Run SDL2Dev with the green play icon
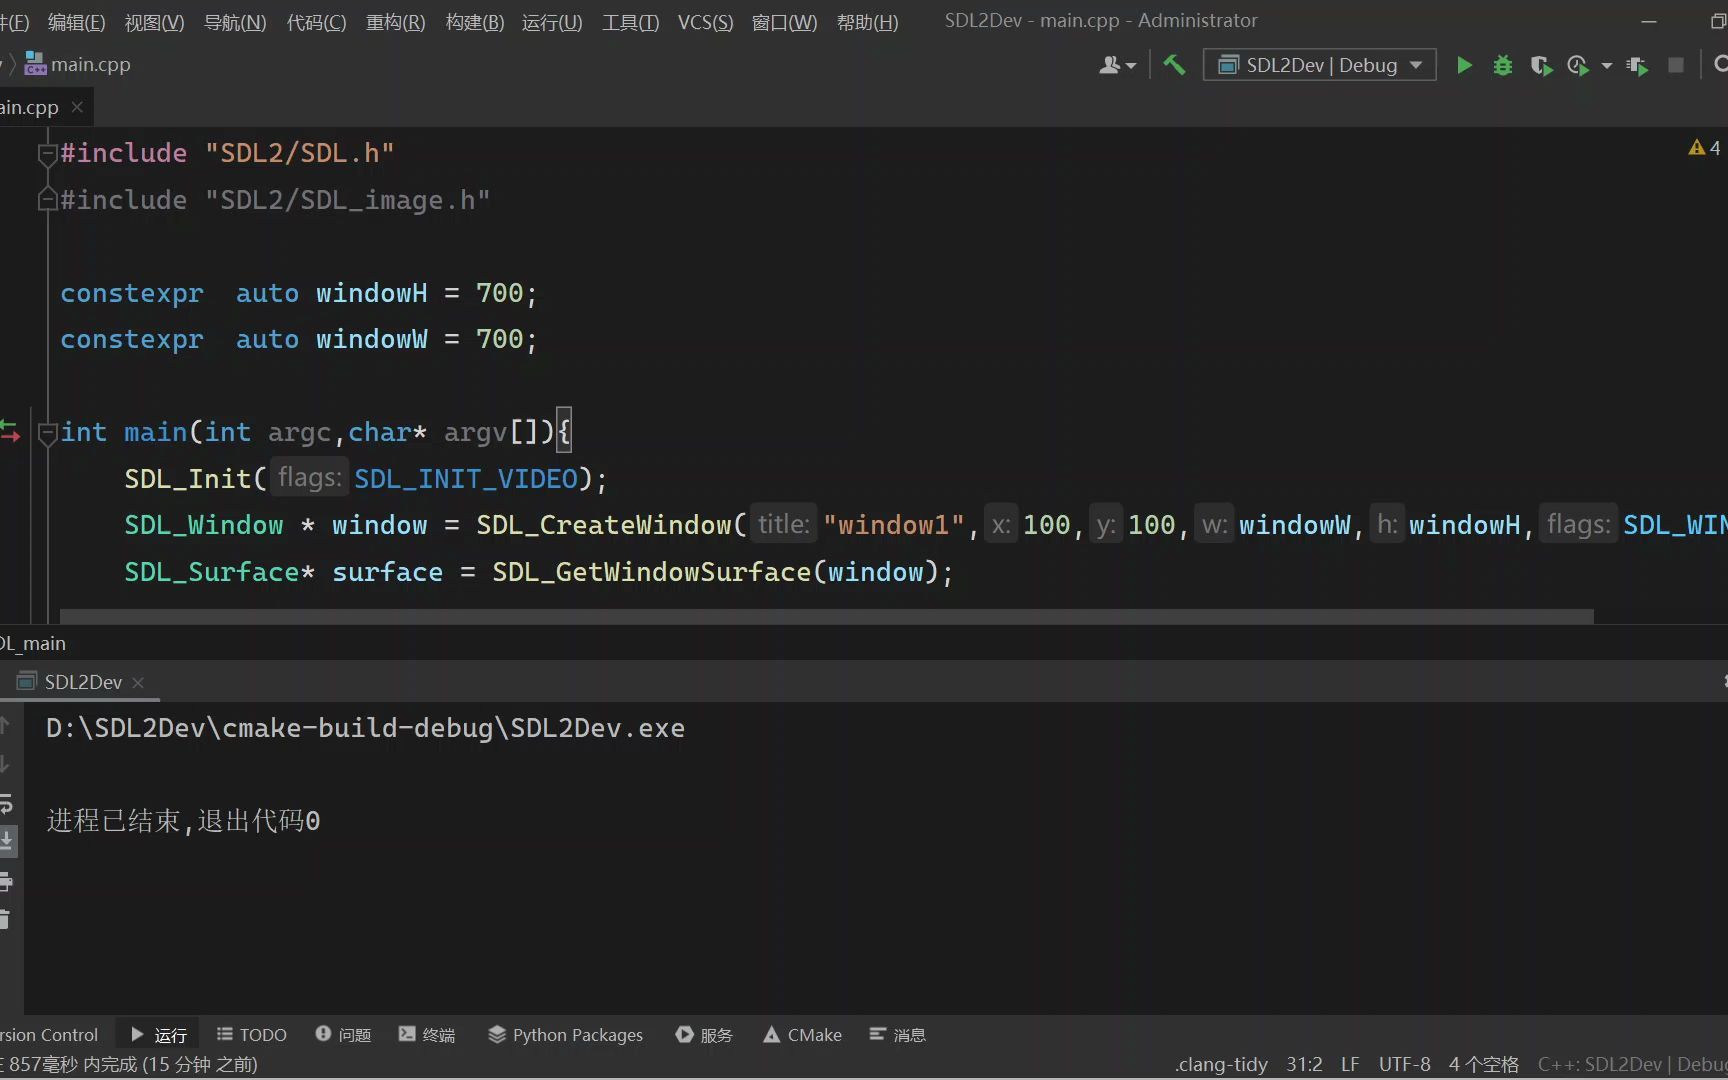Viewport: 1728px width, 1080px height. tap(1464, 65)
